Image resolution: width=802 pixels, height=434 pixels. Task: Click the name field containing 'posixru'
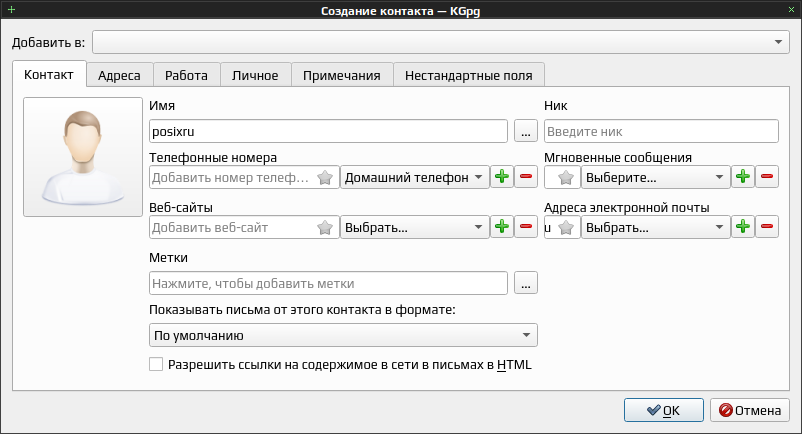[x=328, y=131]
